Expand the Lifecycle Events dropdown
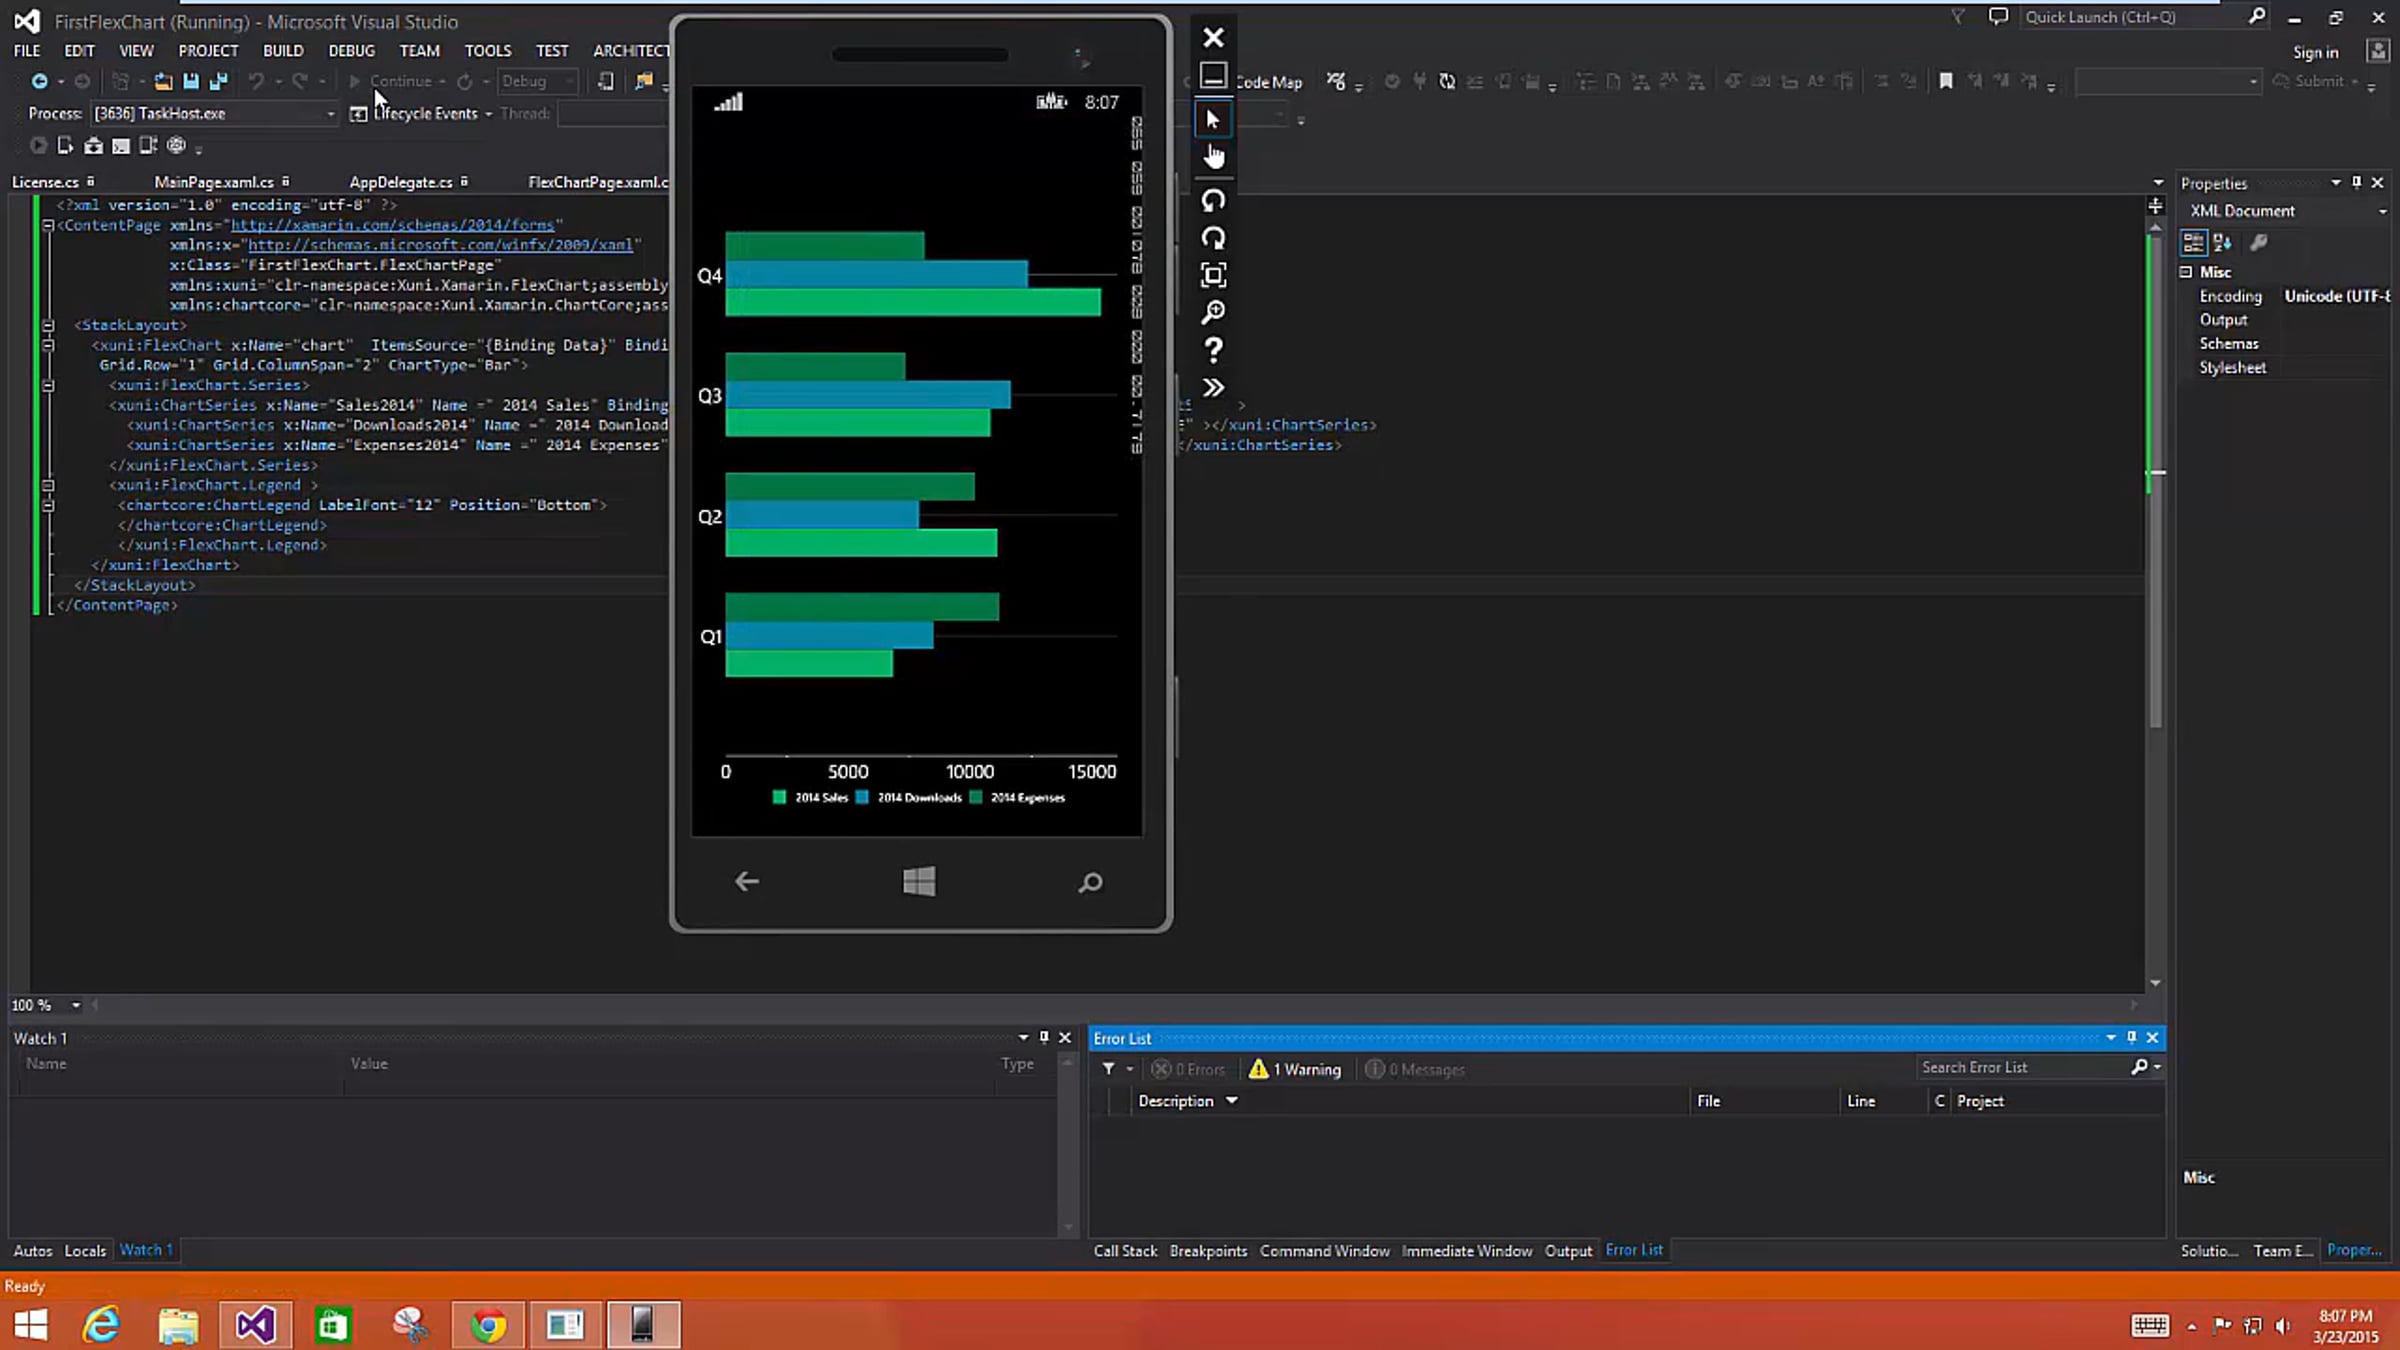 tap(488, 114)
